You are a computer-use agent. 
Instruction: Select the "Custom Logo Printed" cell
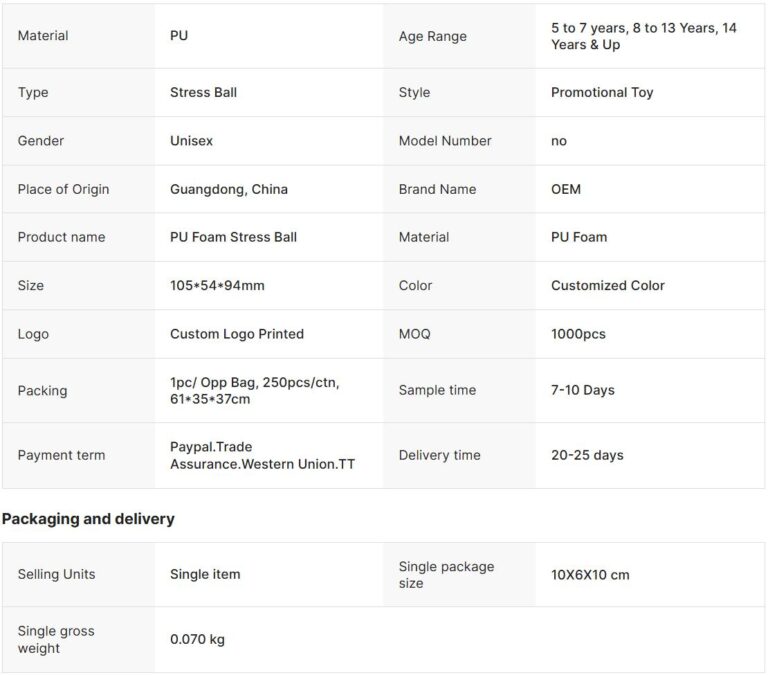point(237,334)
